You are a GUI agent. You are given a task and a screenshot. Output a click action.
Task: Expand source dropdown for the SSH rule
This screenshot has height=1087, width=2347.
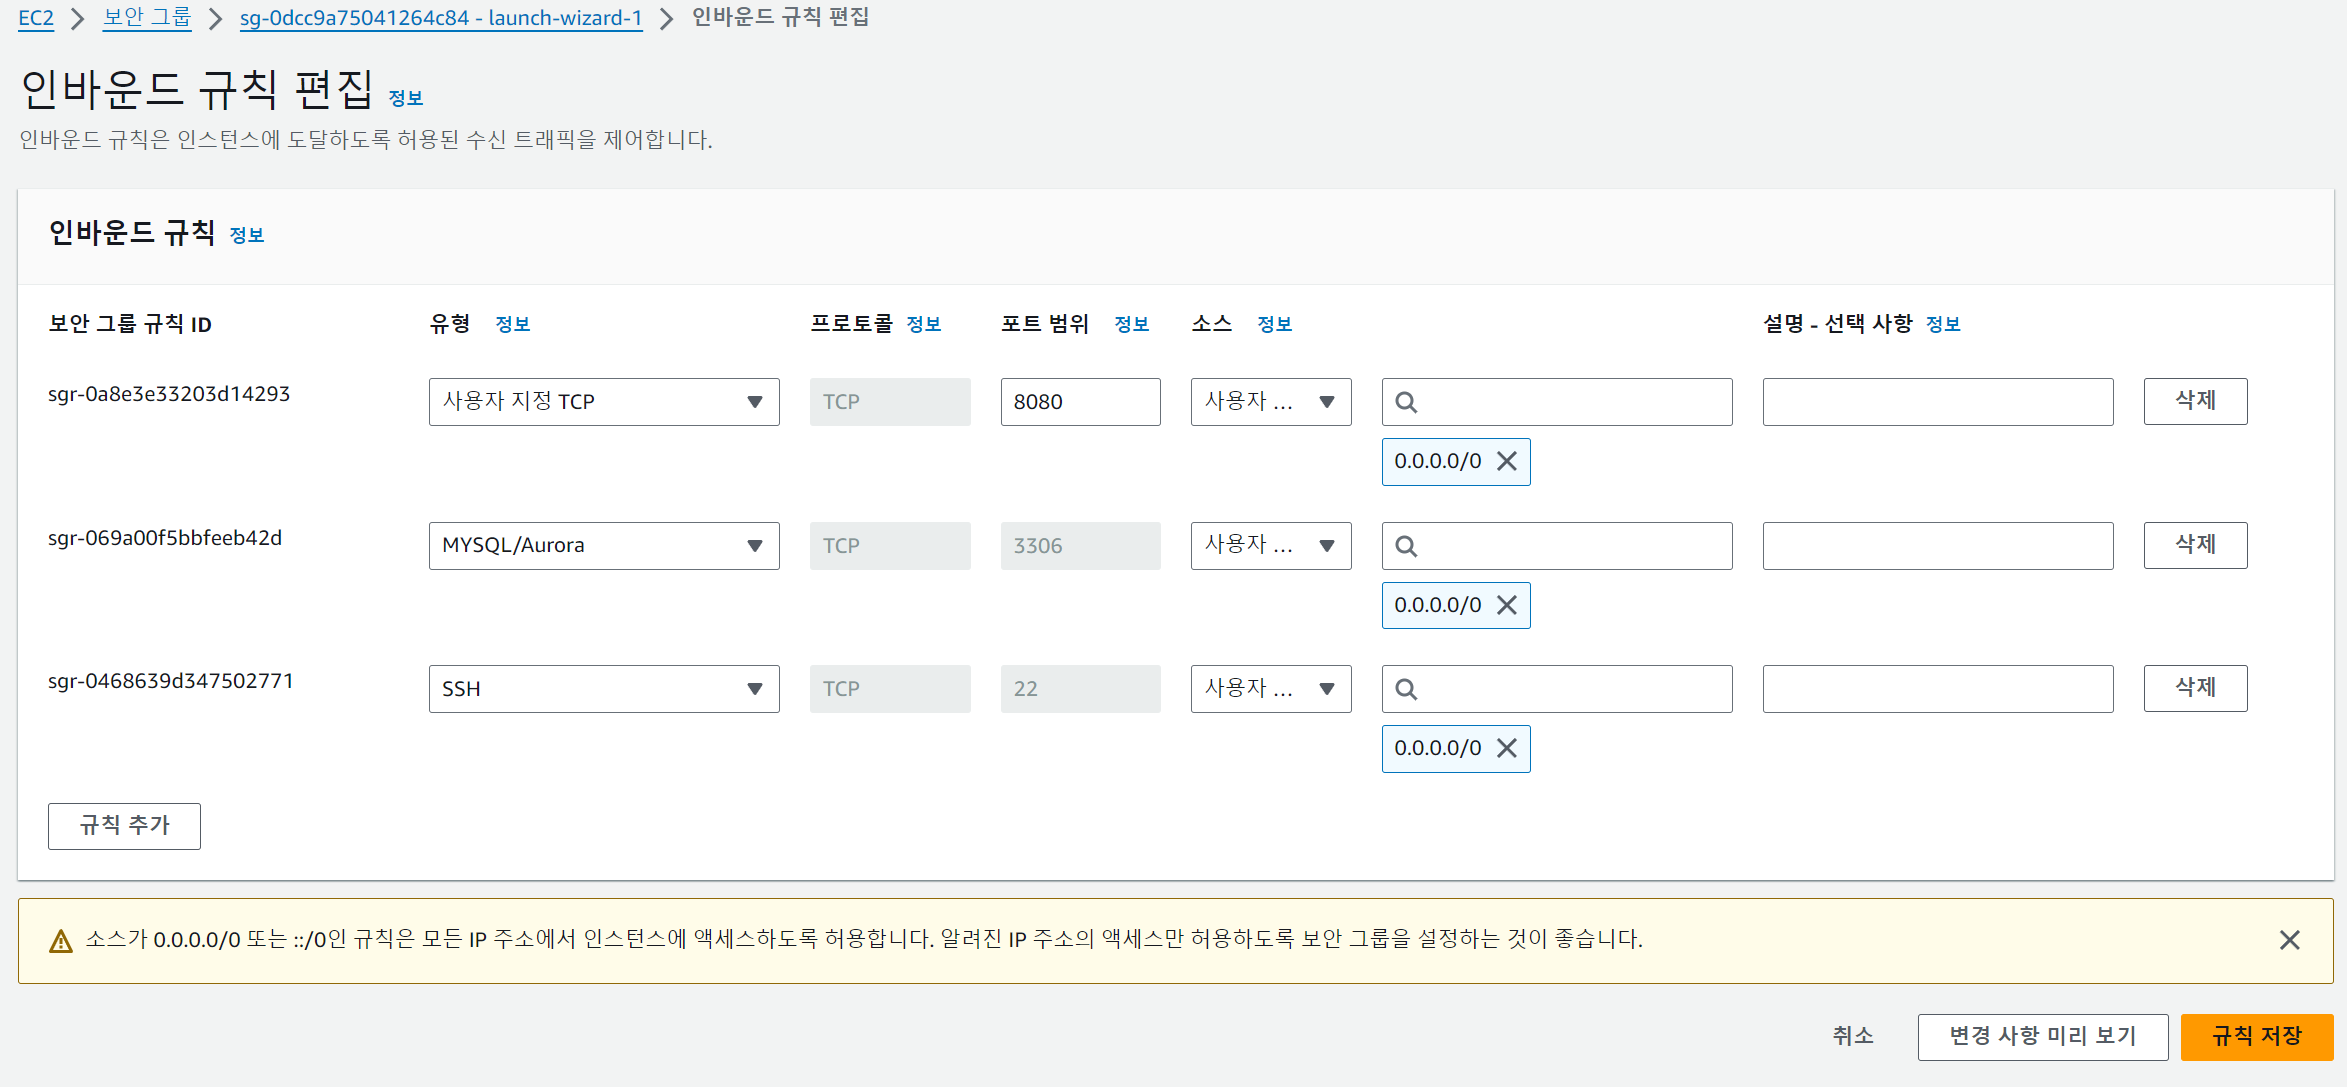[1270, 689]
